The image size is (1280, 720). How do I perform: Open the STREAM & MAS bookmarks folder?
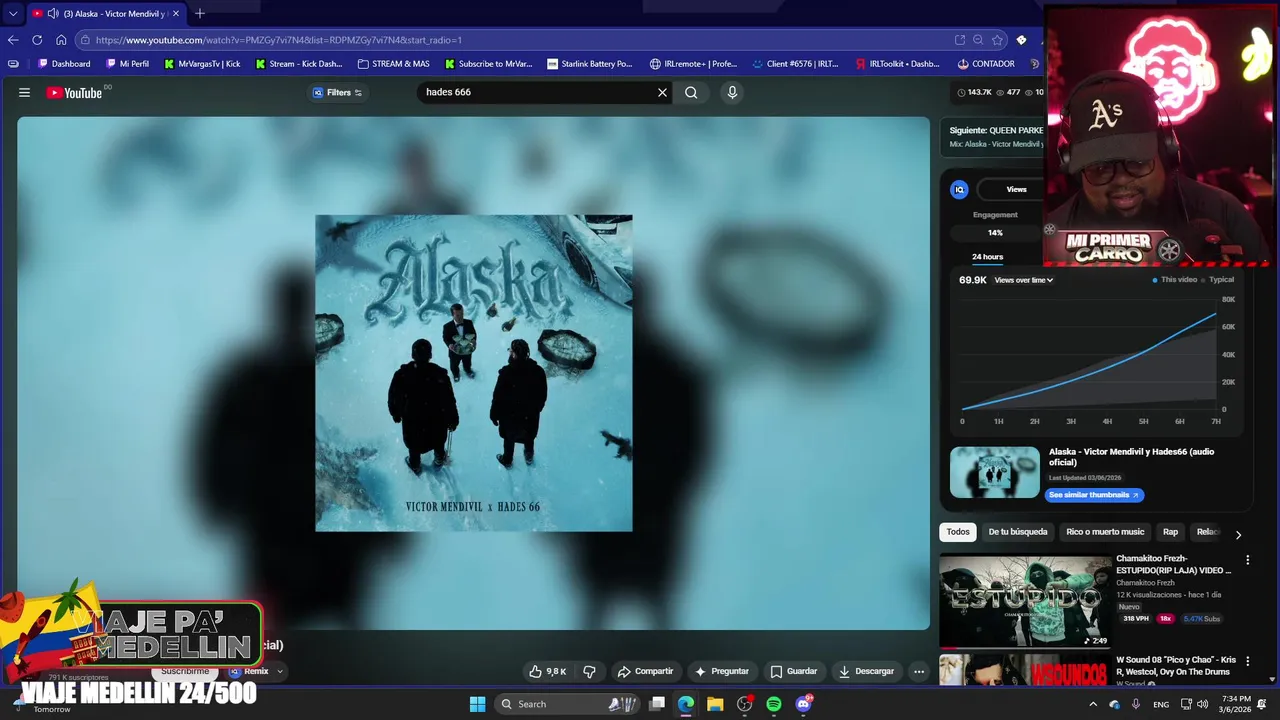pos(393,64)
